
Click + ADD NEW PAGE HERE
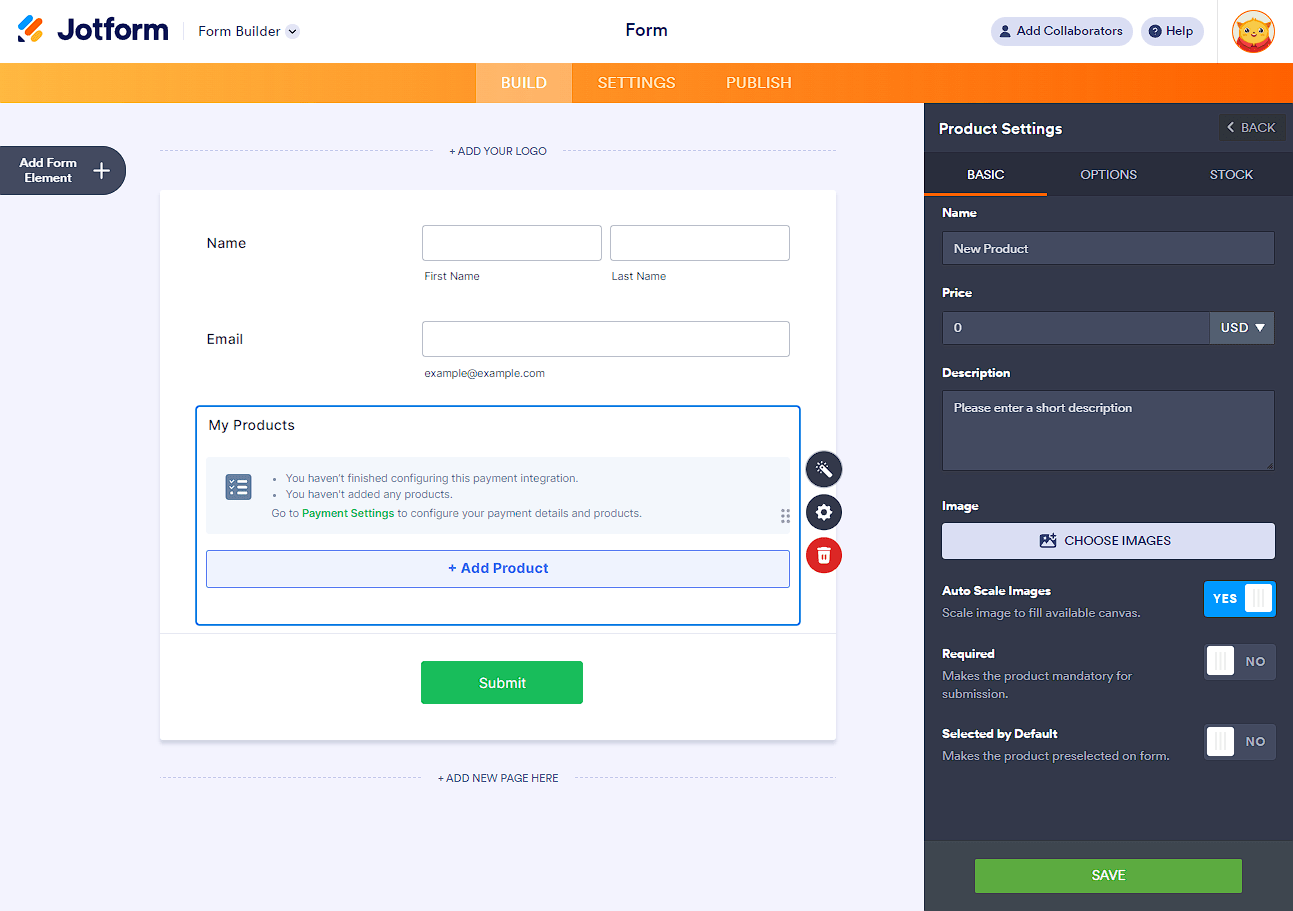point(498,778)
